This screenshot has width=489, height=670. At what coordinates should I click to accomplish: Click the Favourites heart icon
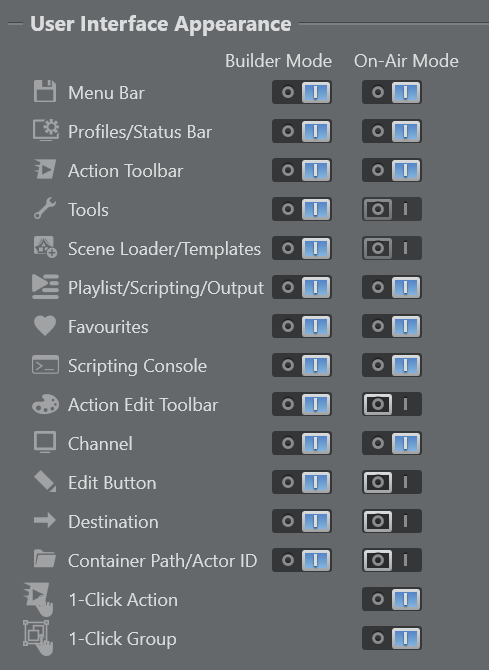pos(45,325)
